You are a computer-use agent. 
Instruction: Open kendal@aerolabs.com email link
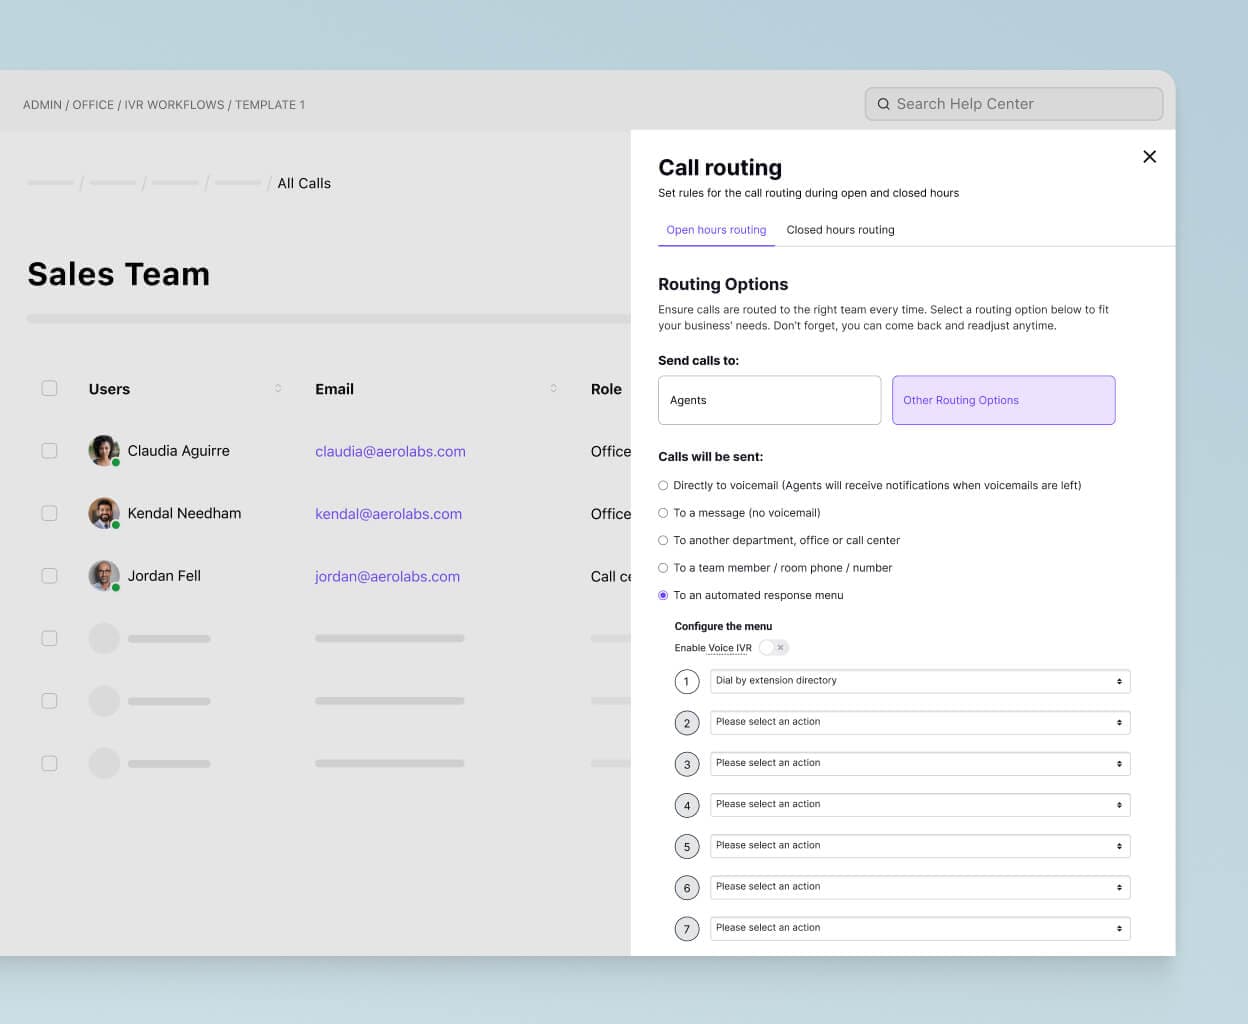pos(388,514)
